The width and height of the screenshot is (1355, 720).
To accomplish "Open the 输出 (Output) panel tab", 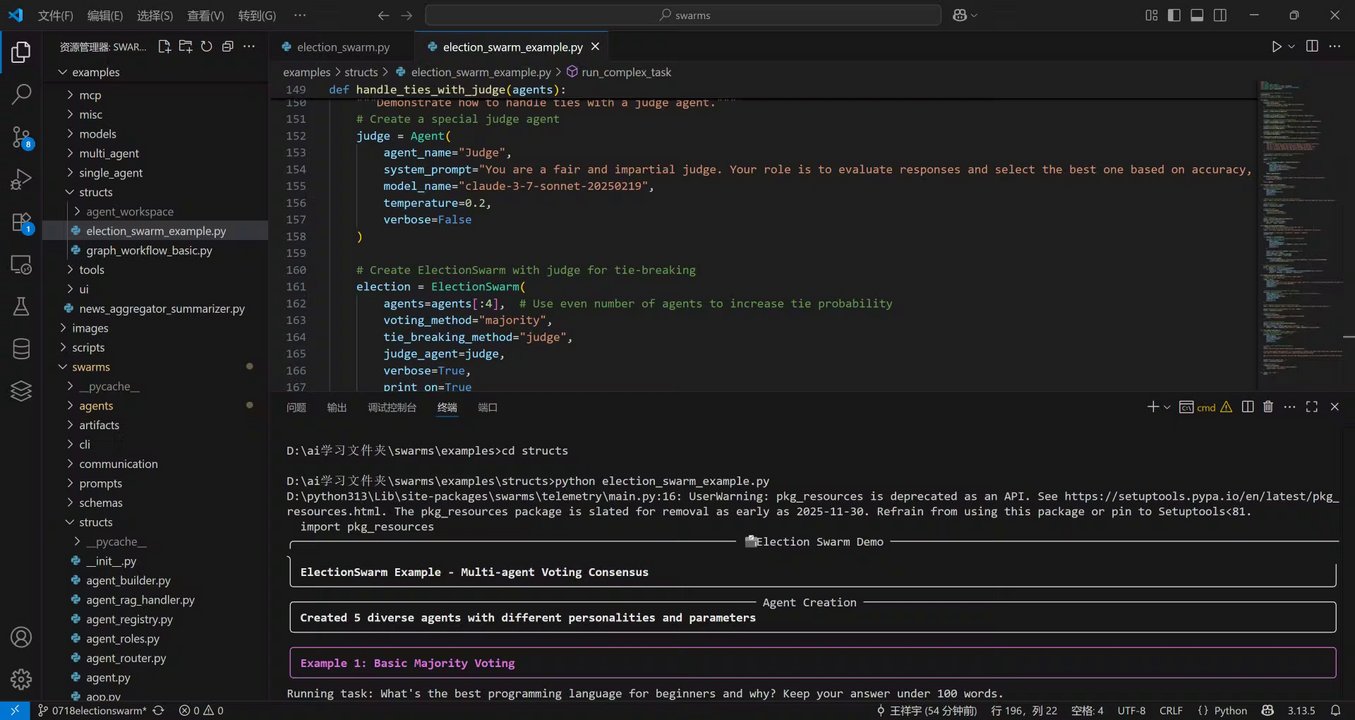I will (337, 408).
